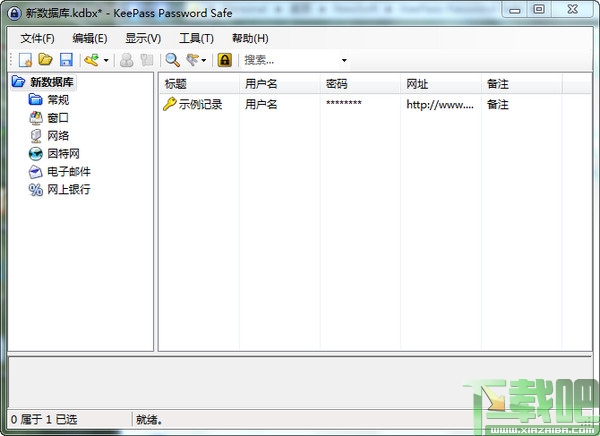The height and width of the screenshot is (436, 600).
Task: Sort by the 备注 column header
Action: click(522, 84)
